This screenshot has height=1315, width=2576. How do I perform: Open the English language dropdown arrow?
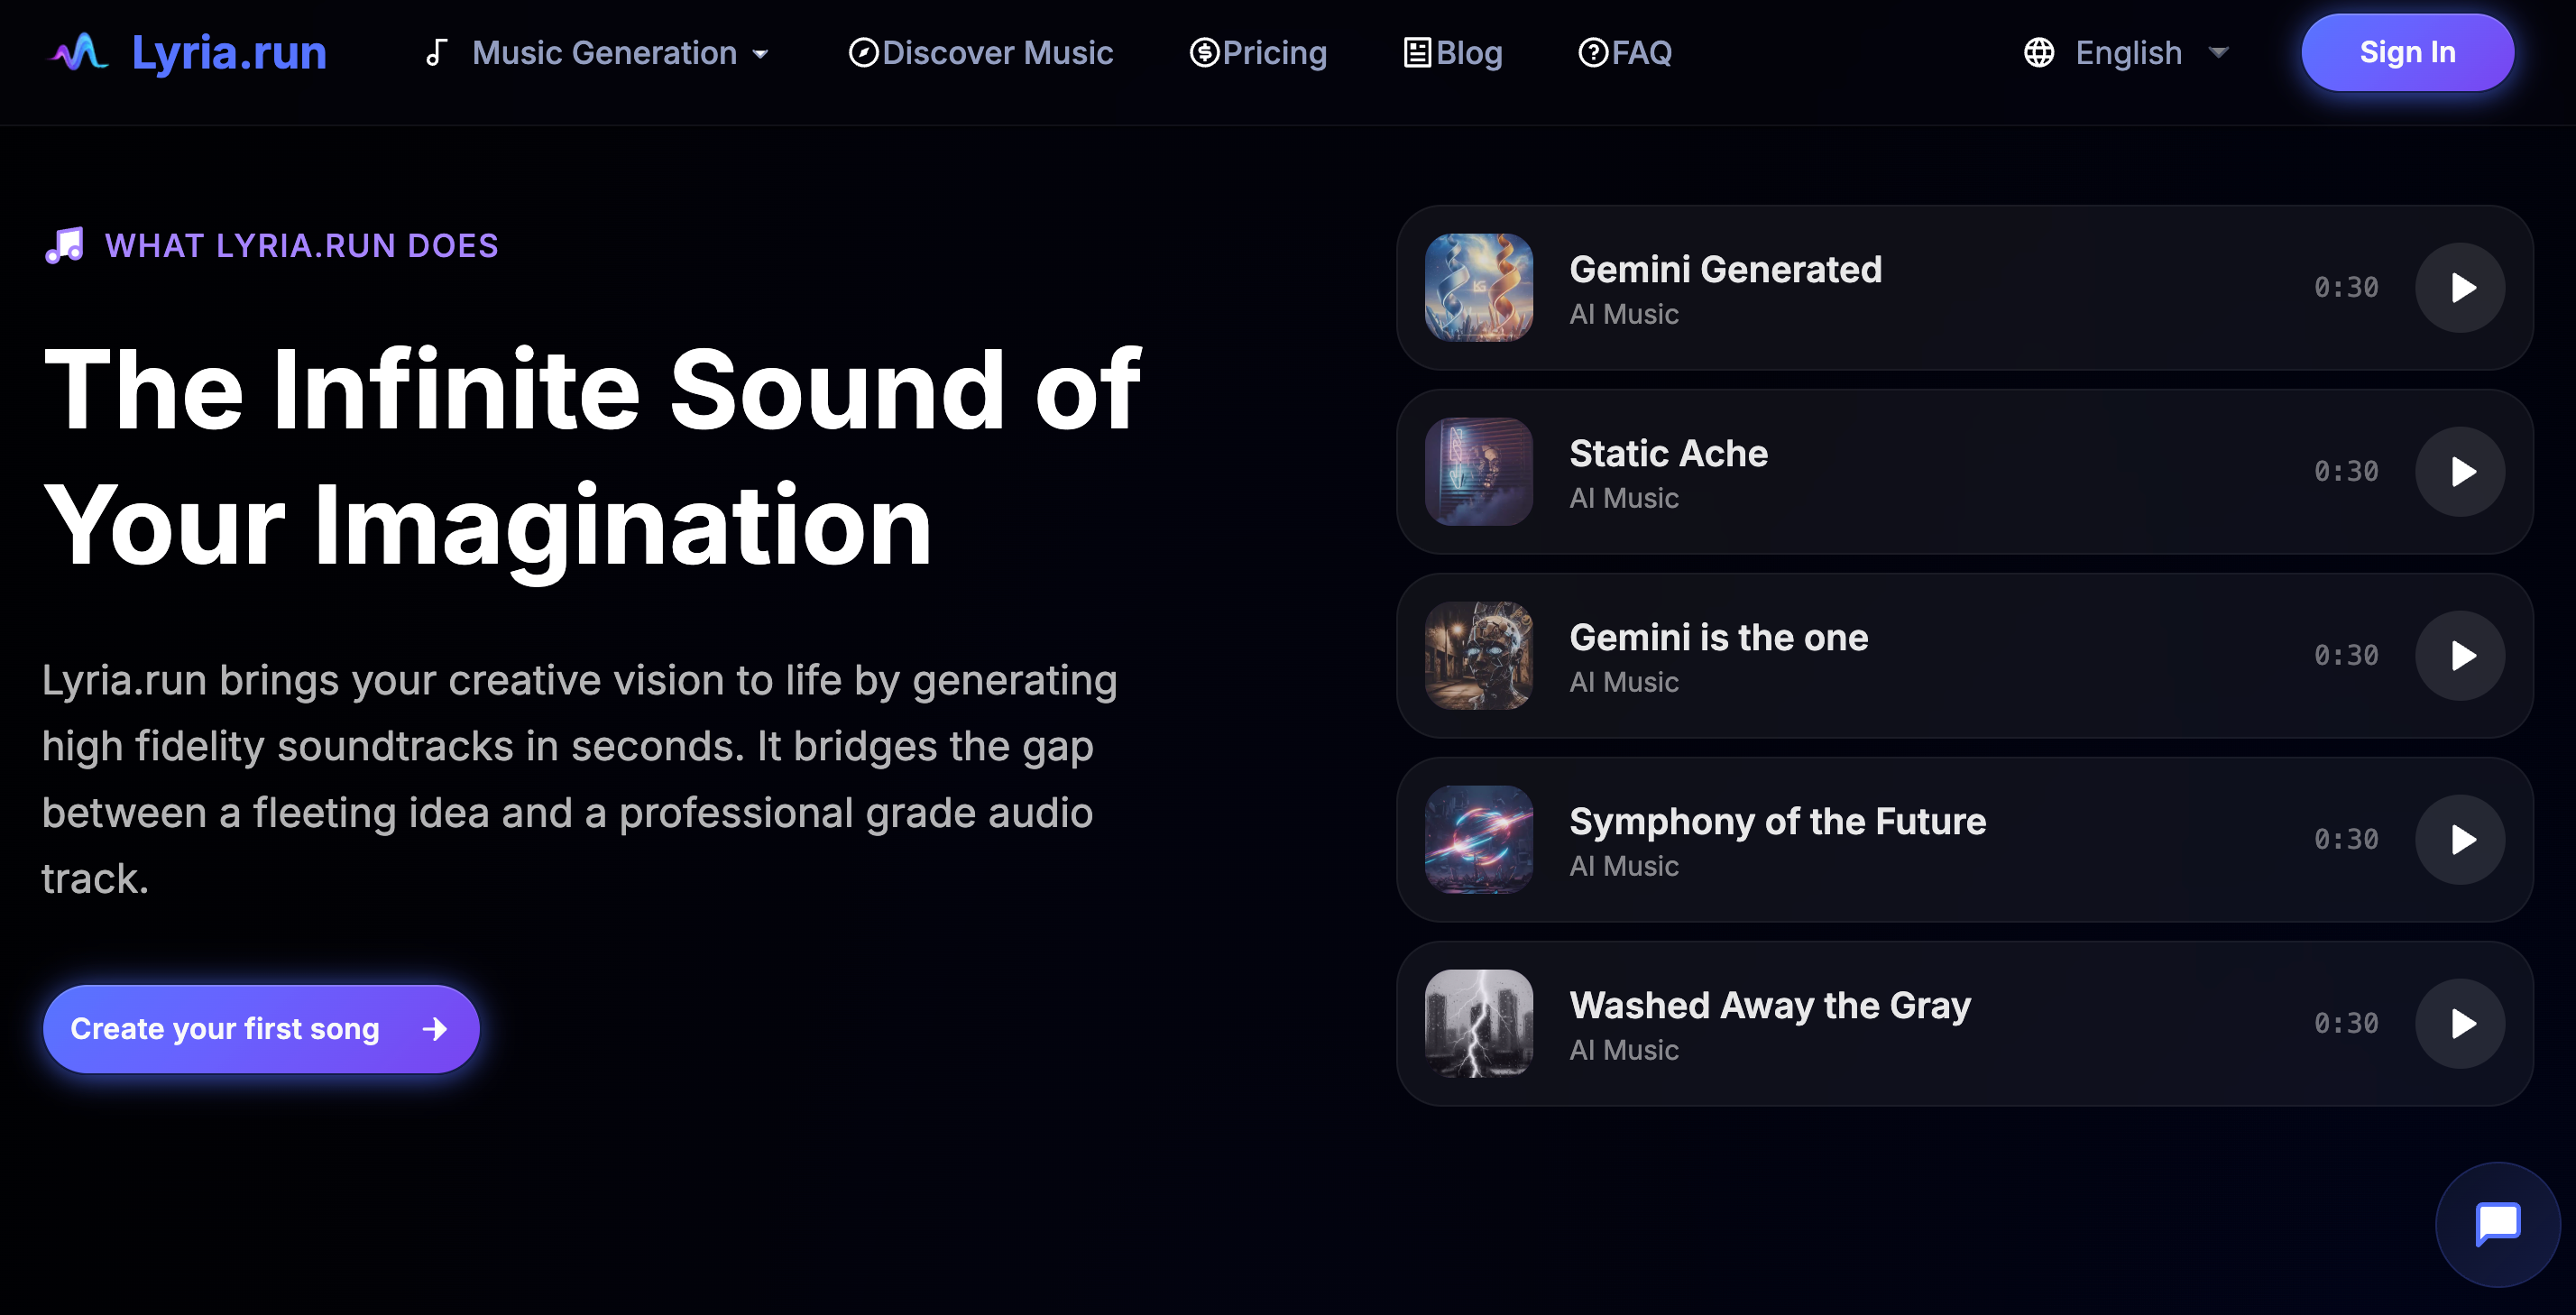pos(2218,52)
